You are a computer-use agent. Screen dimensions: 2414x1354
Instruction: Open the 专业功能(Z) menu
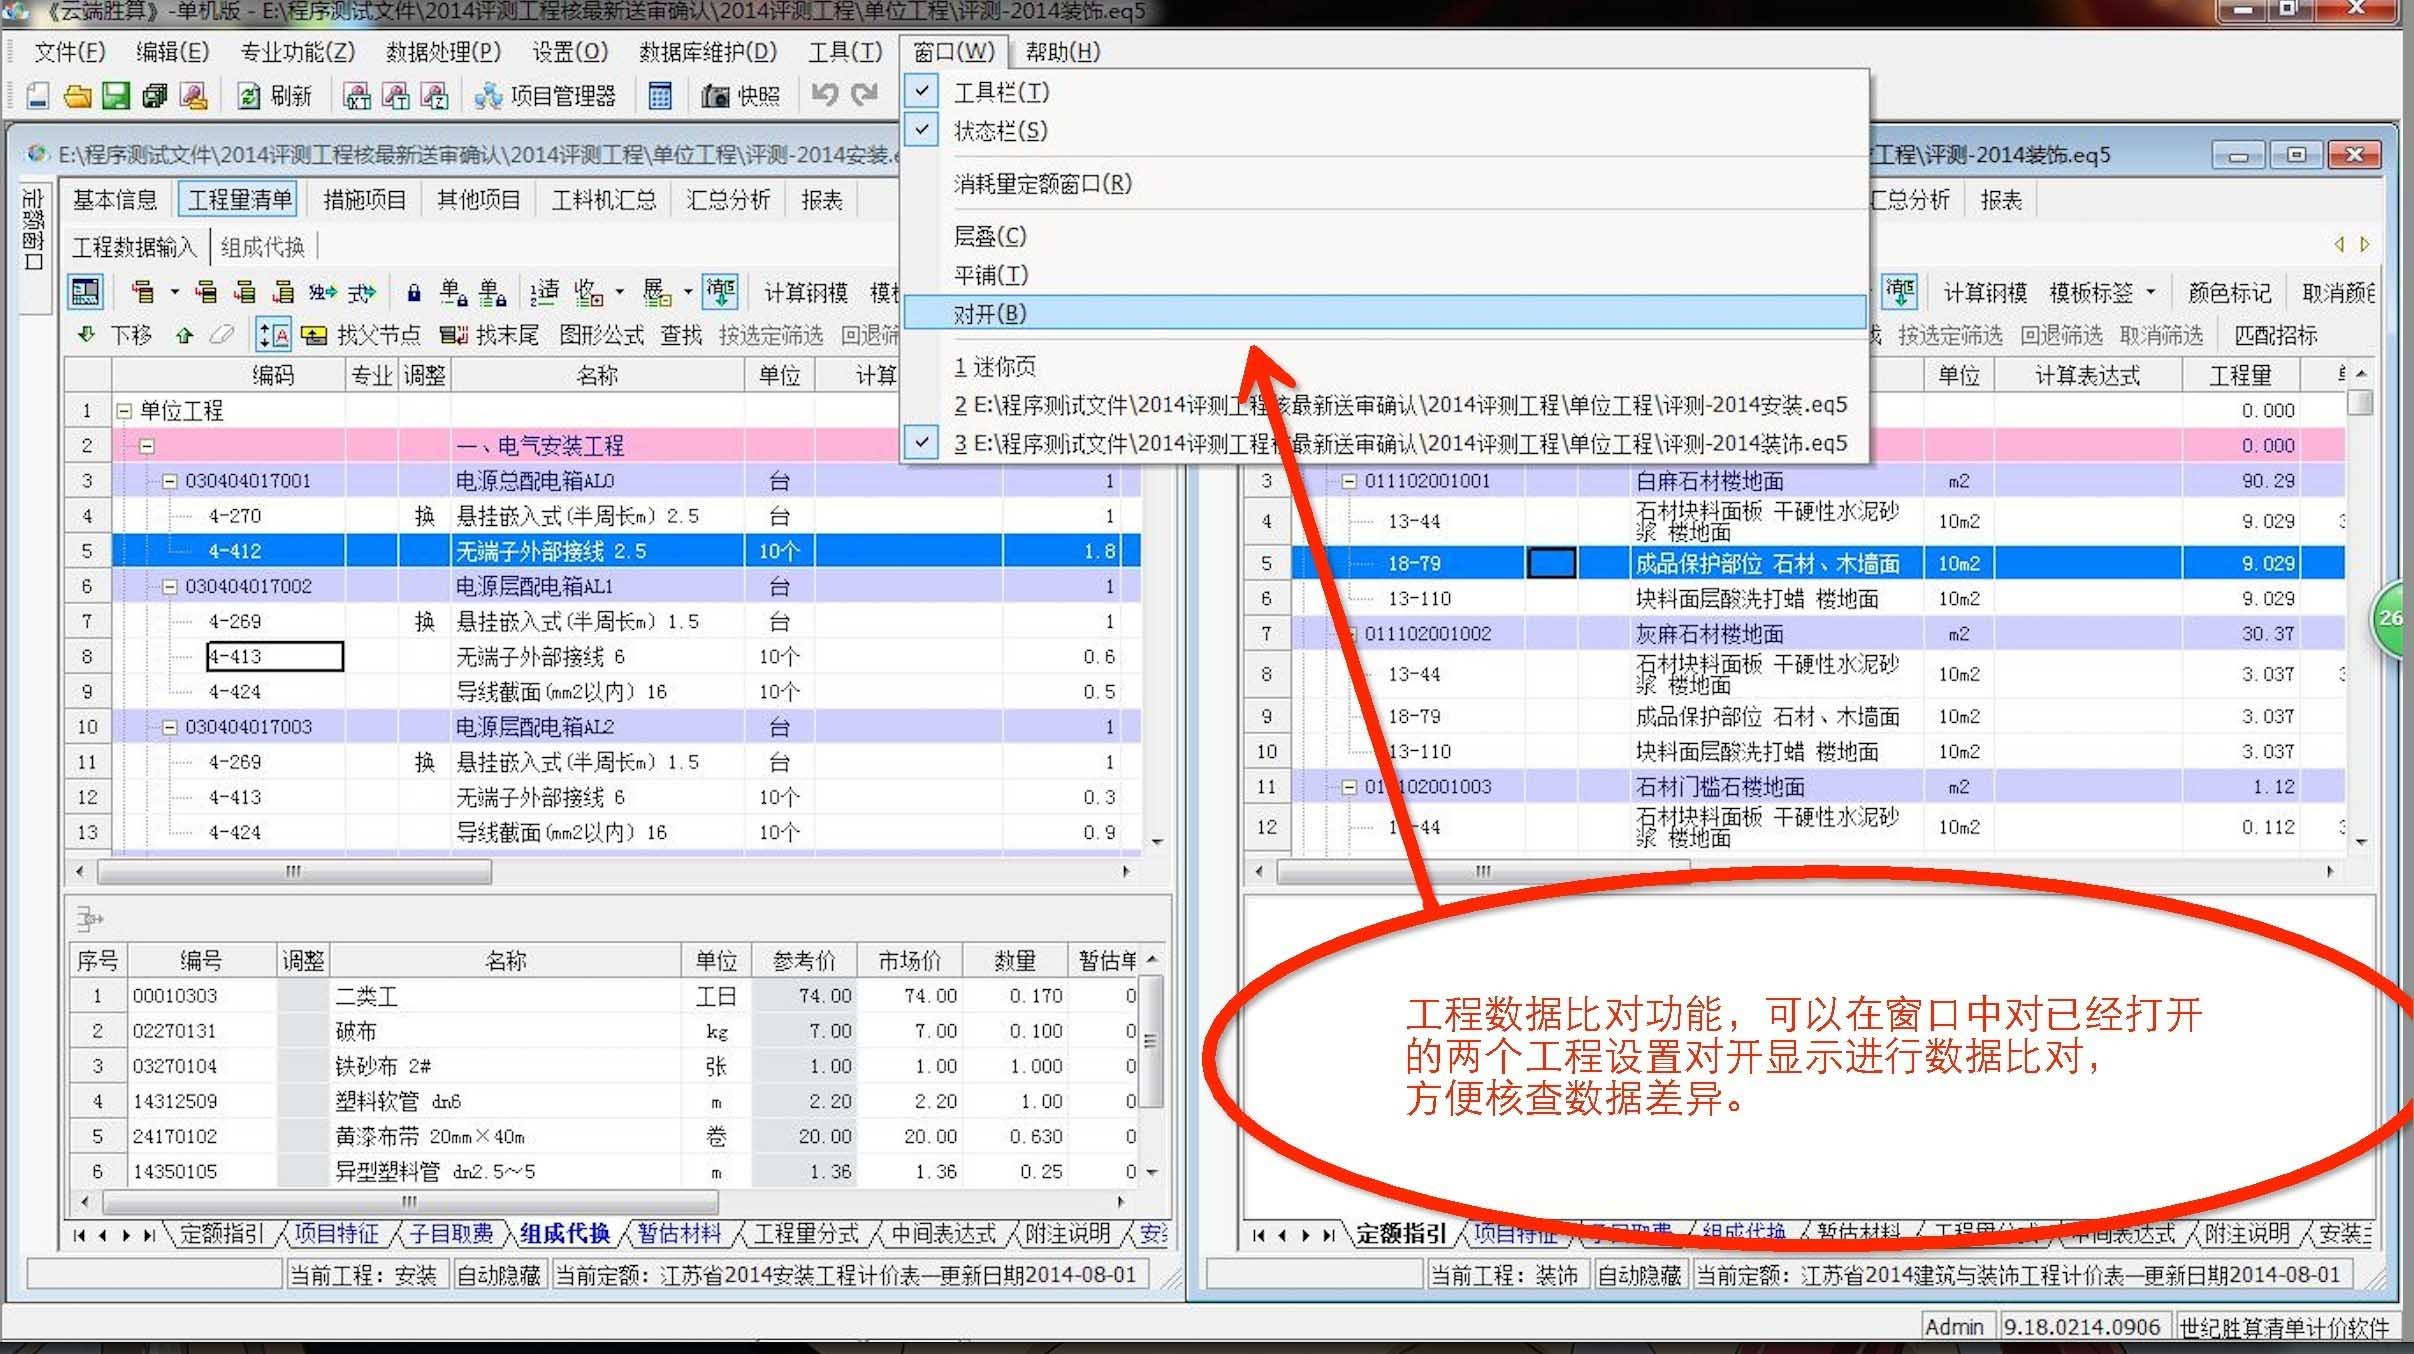(x=297, y=51)
